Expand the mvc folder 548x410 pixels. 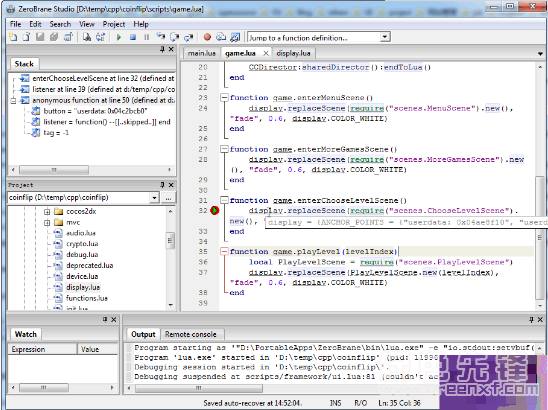click(47, 222)
